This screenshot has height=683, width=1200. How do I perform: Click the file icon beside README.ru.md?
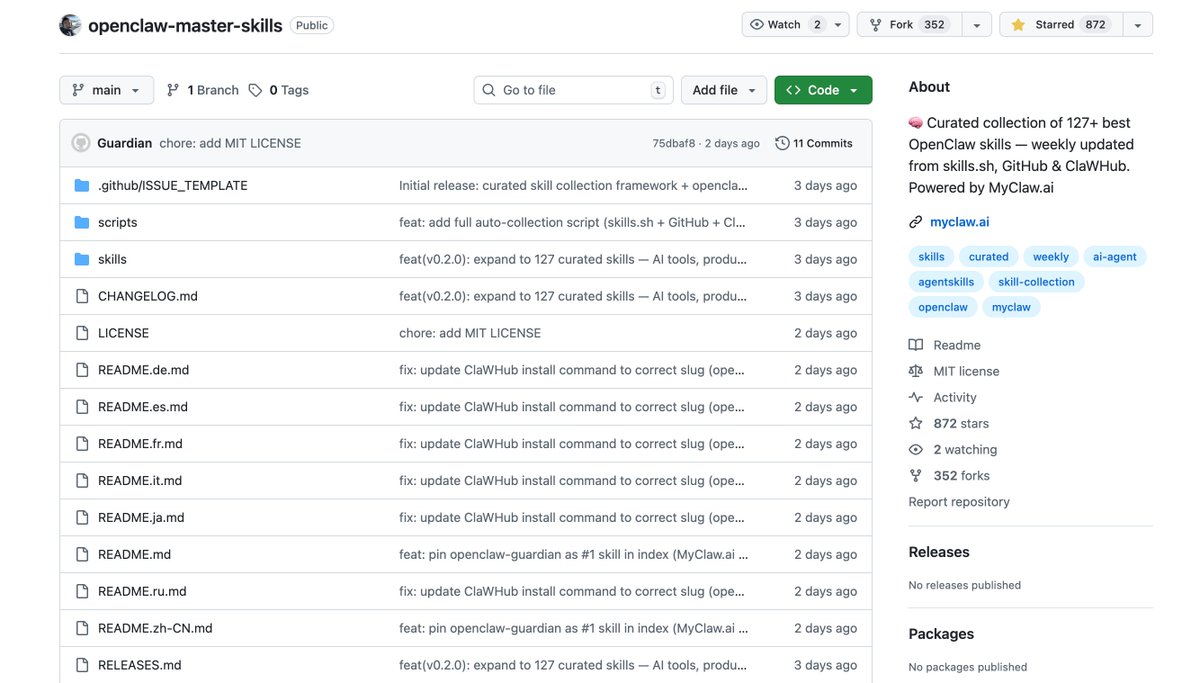(x=82, y=591)
